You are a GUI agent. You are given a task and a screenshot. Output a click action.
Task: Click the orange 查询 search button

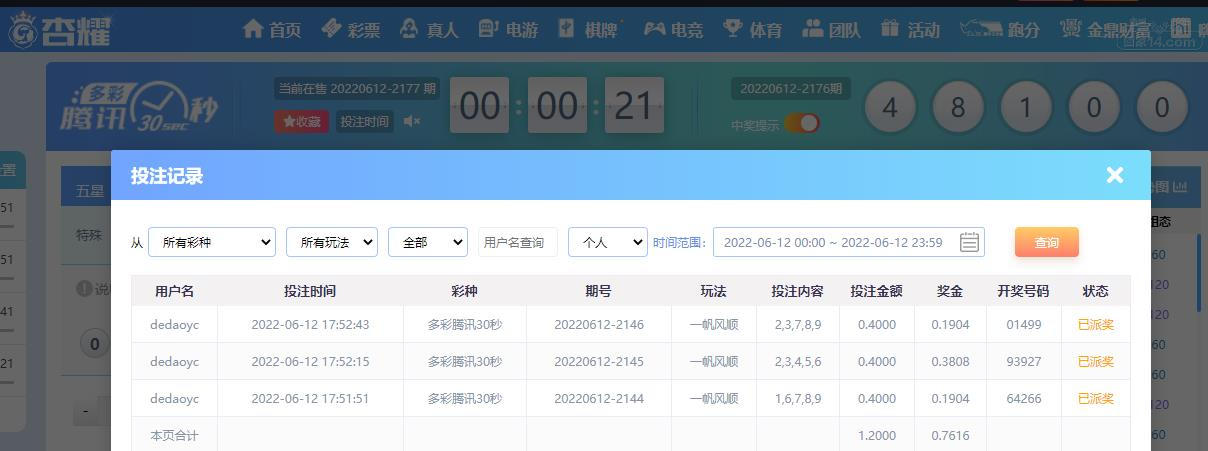(x=1047, y=242)
